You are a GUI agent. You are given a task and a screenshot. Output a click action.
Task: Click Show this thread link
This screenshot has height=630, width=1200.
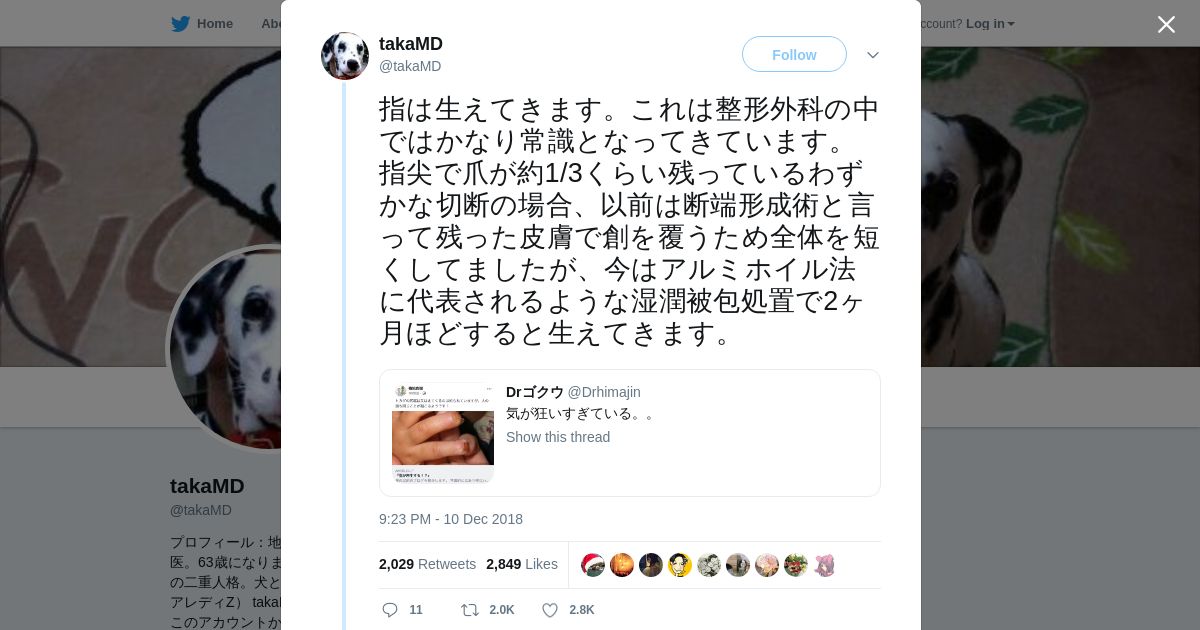(x=558, y=437)
